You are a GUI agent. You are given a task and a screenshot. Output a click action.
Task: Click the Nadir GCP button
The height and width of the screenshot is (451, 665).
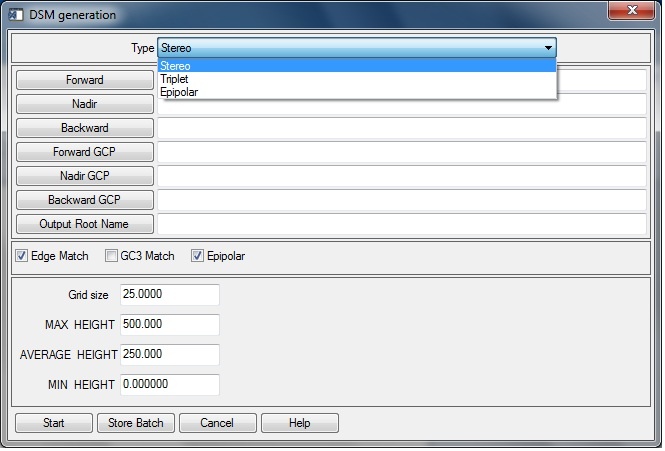pyautogui.click(x=85, y=176)
